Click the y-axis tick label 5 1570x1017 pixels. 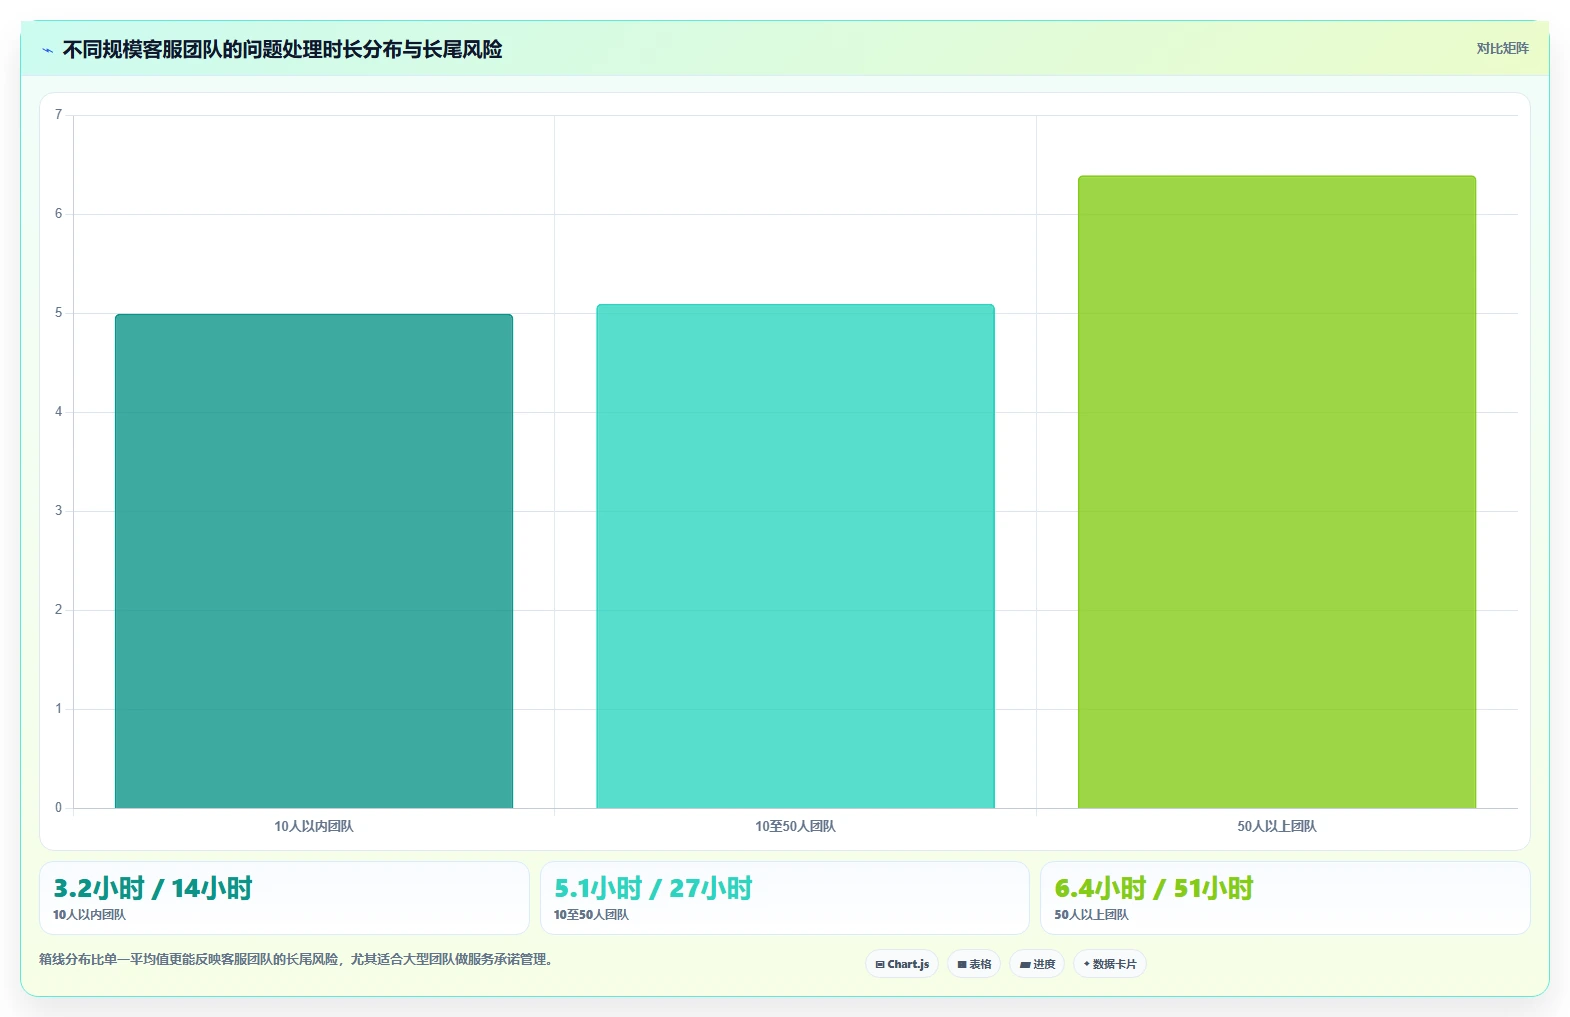tap(58, 313)
